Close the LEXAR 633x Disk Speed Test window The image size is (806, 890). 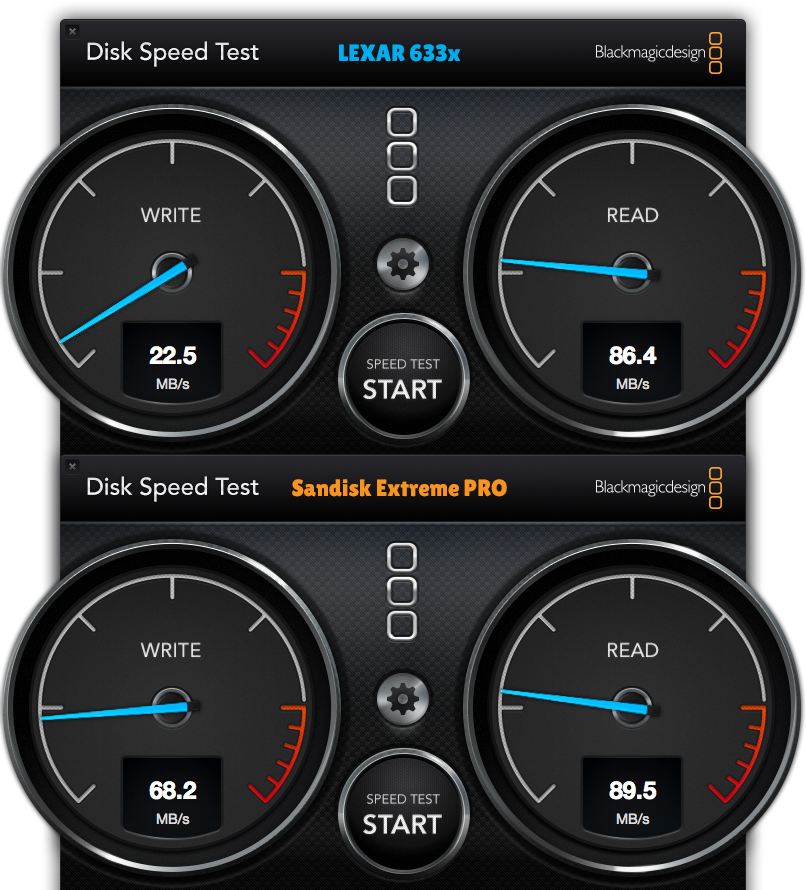(72, 31)
